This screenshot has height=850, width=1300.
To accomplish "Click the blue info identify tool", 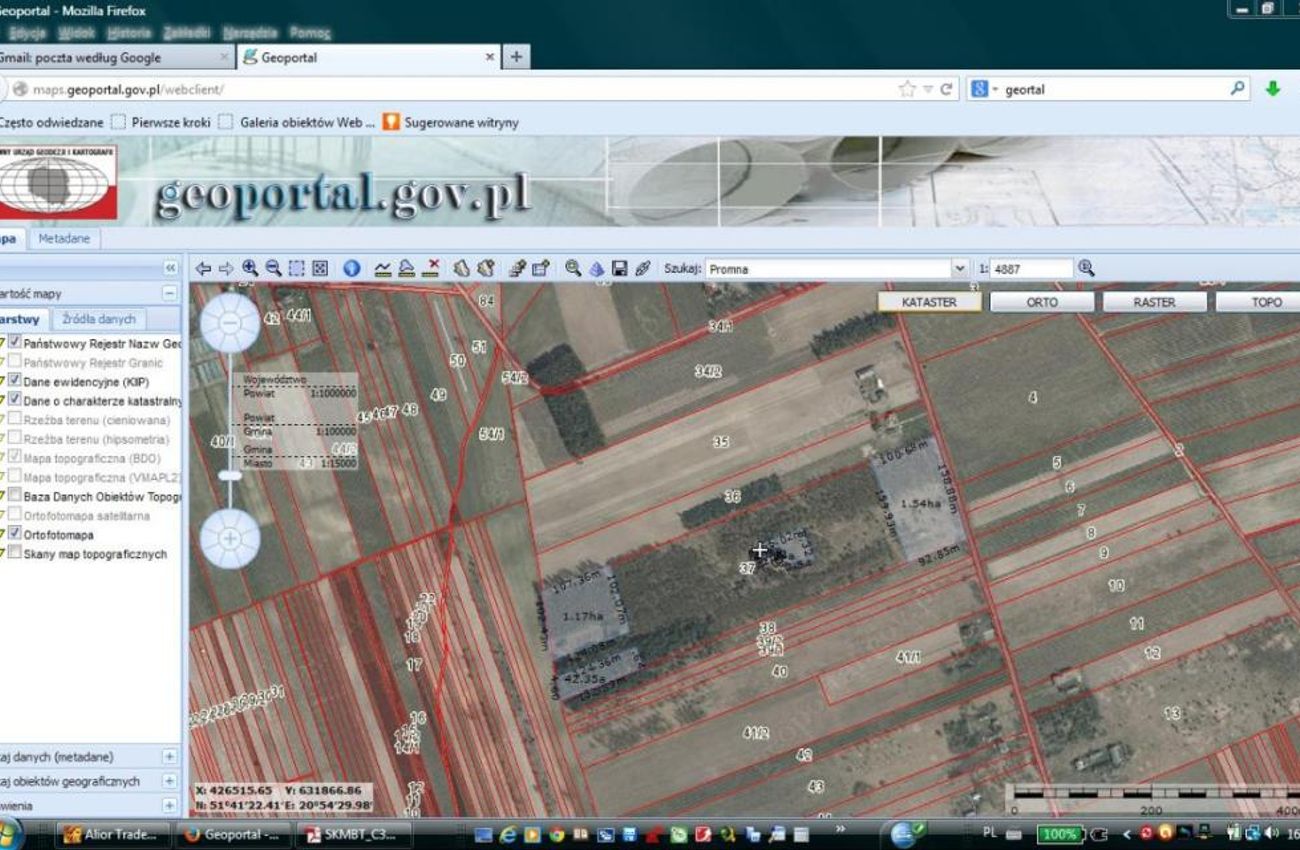I will coord(351,268).
